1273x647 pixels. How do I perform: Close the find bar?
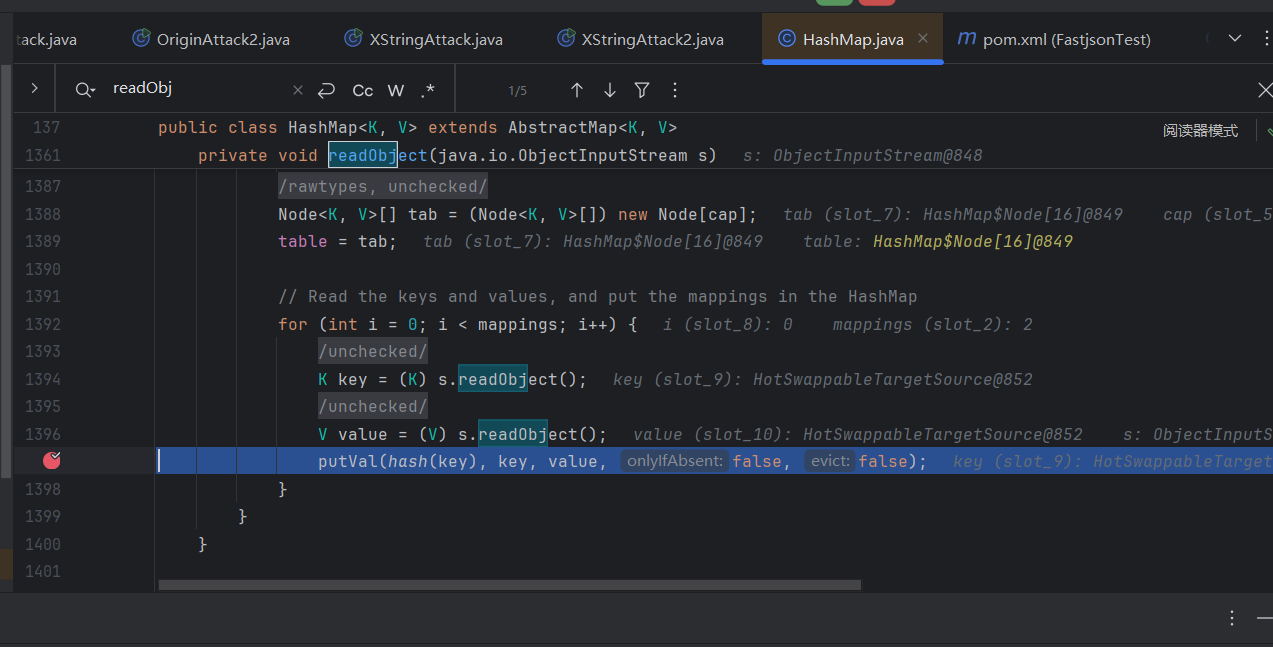point(1264,90)
